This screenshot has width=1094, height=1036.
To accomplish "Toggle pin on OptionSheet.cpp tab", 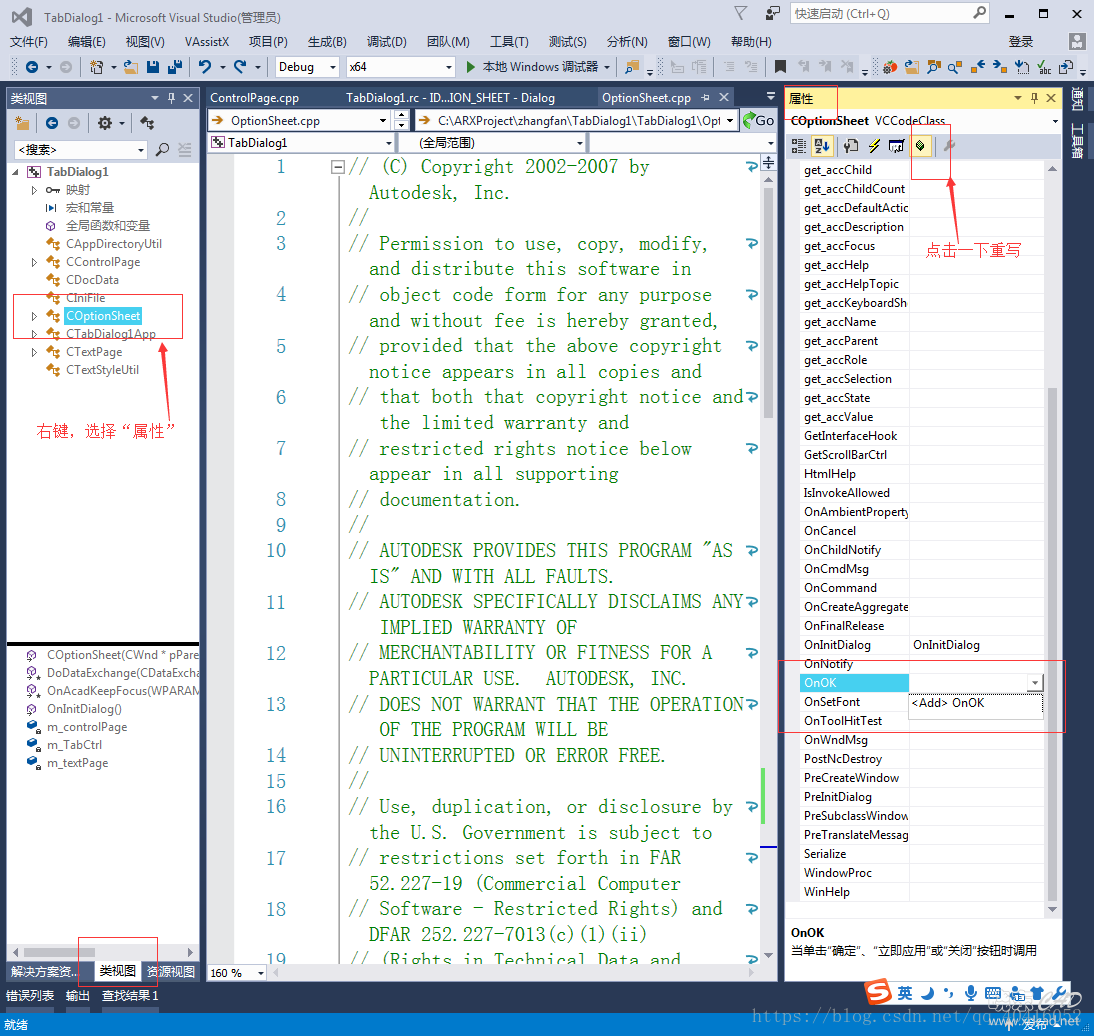I will 705,98.
